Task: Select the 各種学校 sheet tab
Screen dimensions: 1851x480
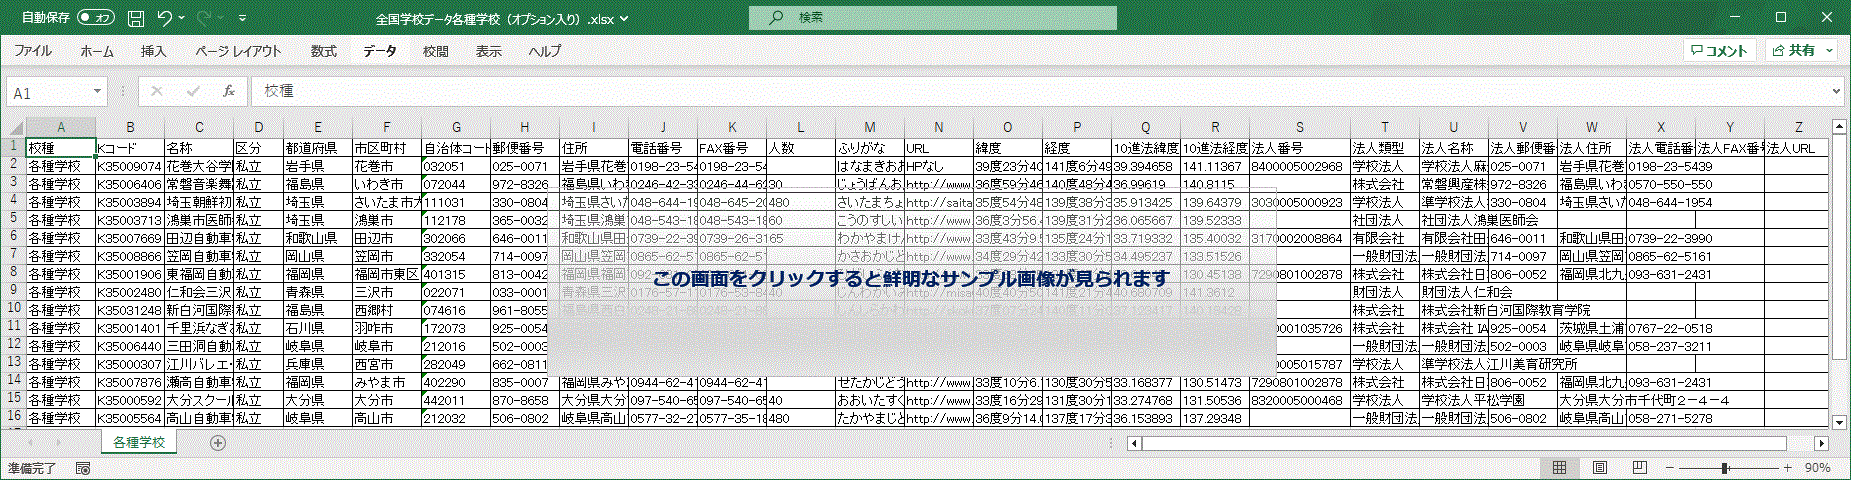Action: pyautogui.click(x=138, y=442)
